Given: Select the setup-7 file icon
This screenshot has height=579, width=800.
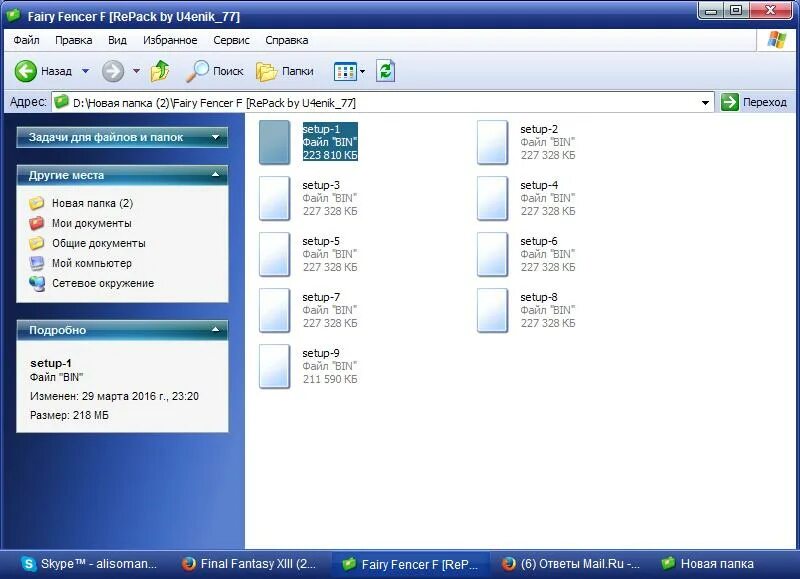Looking at the screenshot, I should point(274,311).
